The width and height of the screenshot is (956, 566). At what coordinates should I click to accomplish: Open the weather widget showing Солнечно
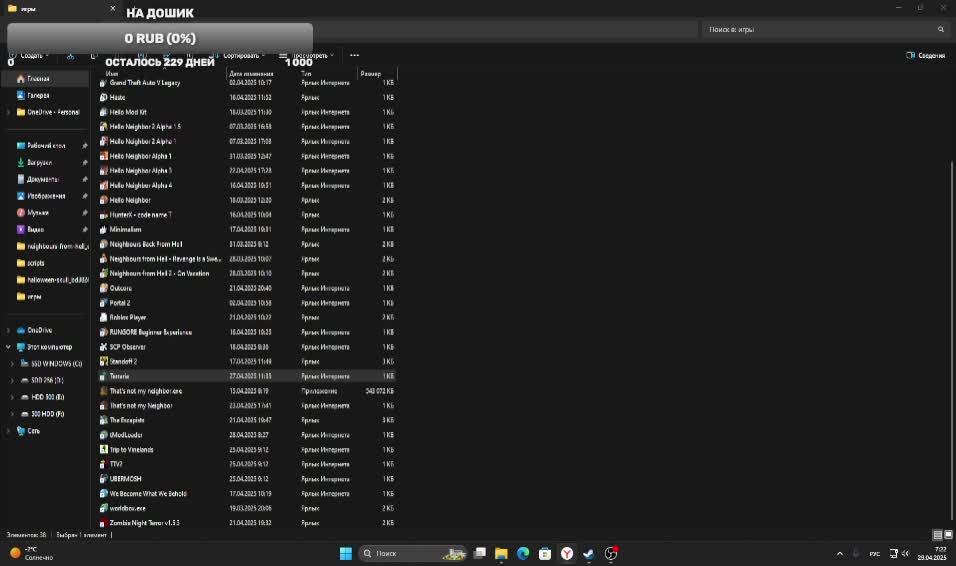pyautogui.click(x=32, y=553)
